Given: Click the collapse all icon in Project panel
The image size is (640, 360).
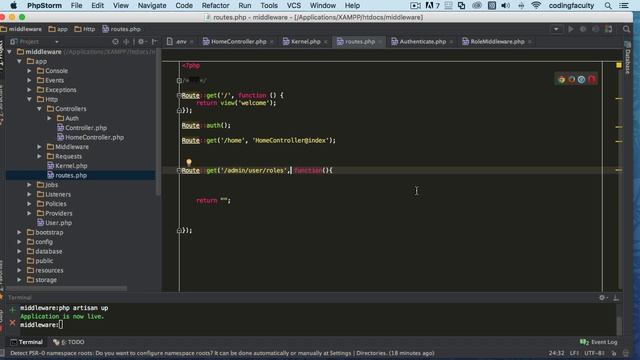Looking at the screenshot, I should coord(126,42).
